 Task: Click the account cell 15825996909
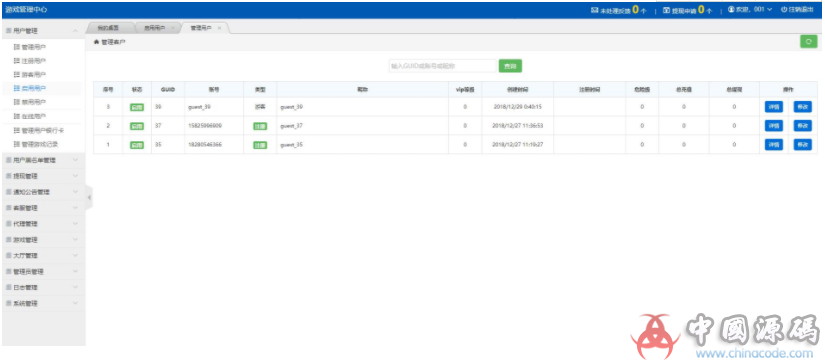click(205, 126)
